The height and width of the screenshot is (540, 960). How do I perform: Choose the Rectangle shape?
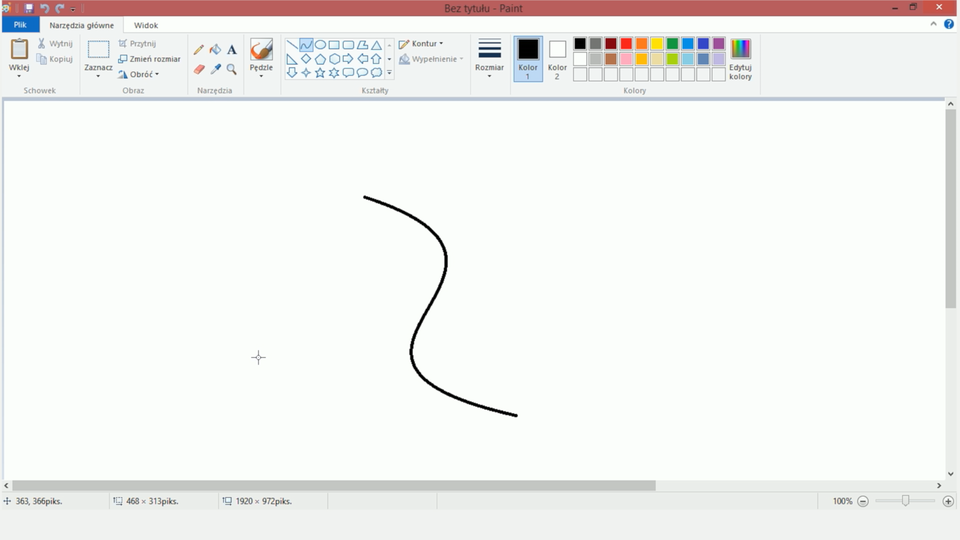(334, 45)
